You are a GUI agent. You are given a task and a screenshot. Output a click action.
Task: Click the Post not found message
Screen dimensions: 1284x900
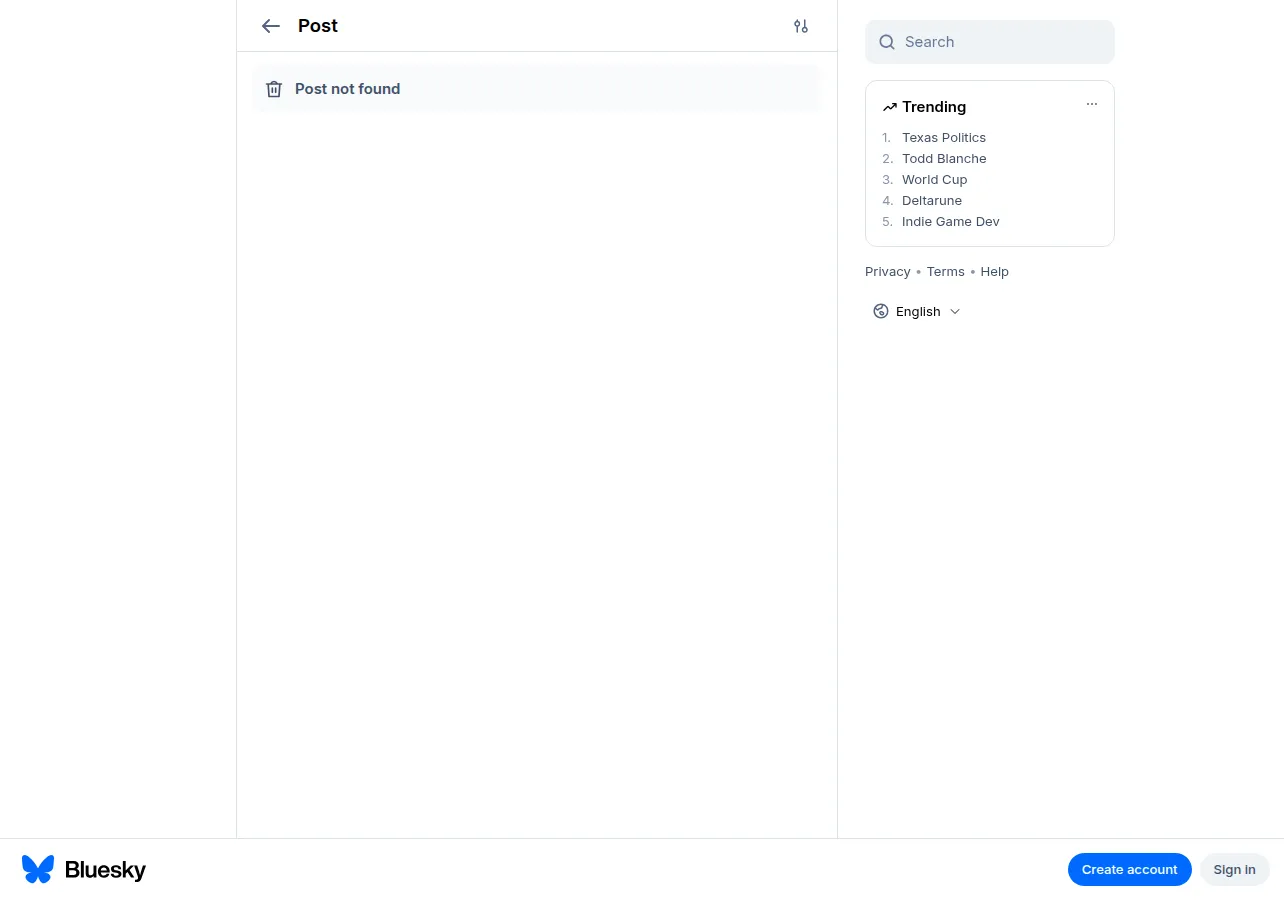[x=347, y=89]
